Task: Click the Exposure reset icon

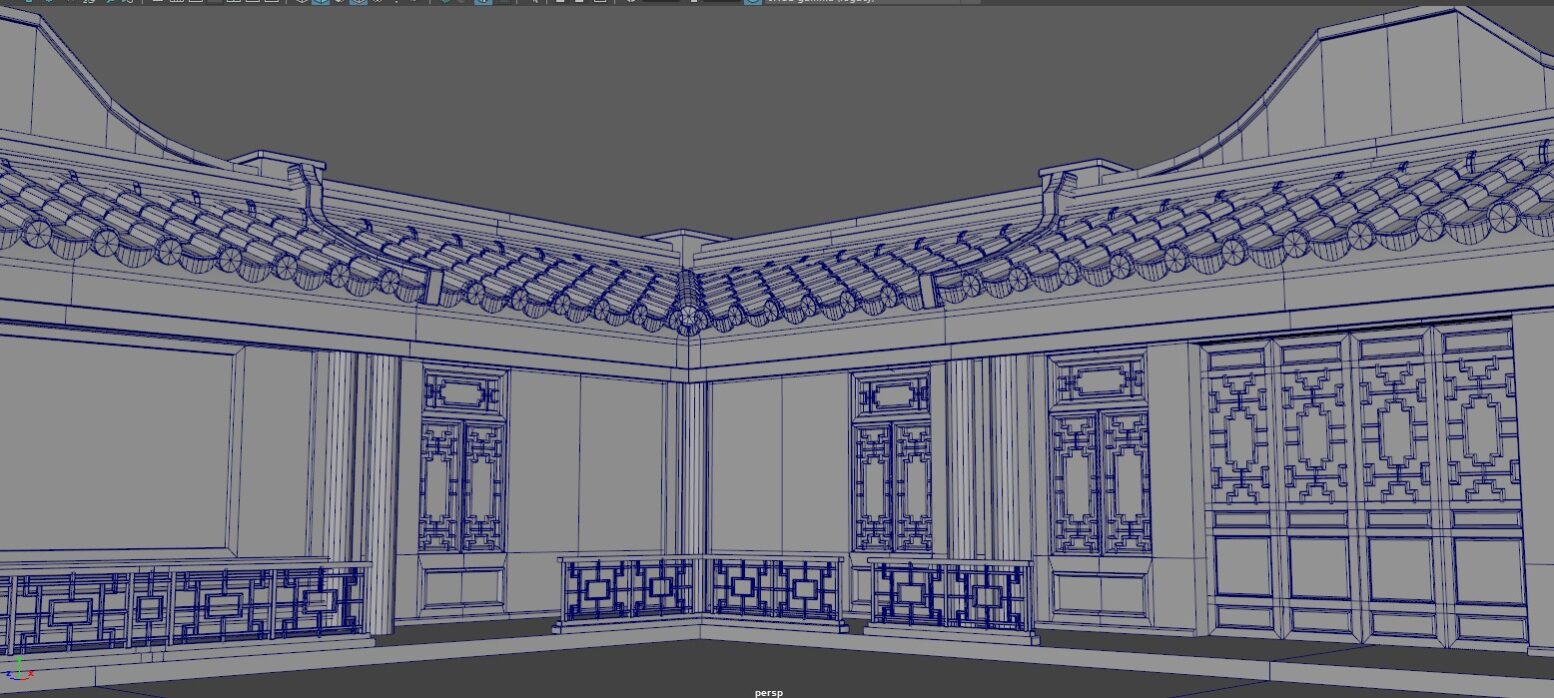Action: tap(631, 1)
